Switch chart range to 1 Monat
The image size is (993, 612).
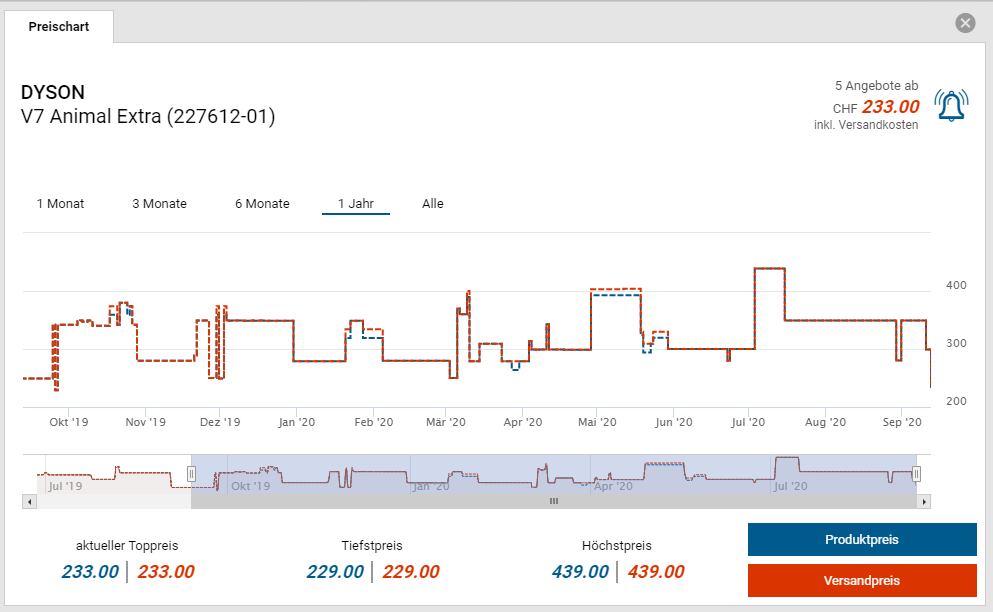pos(60,204)
